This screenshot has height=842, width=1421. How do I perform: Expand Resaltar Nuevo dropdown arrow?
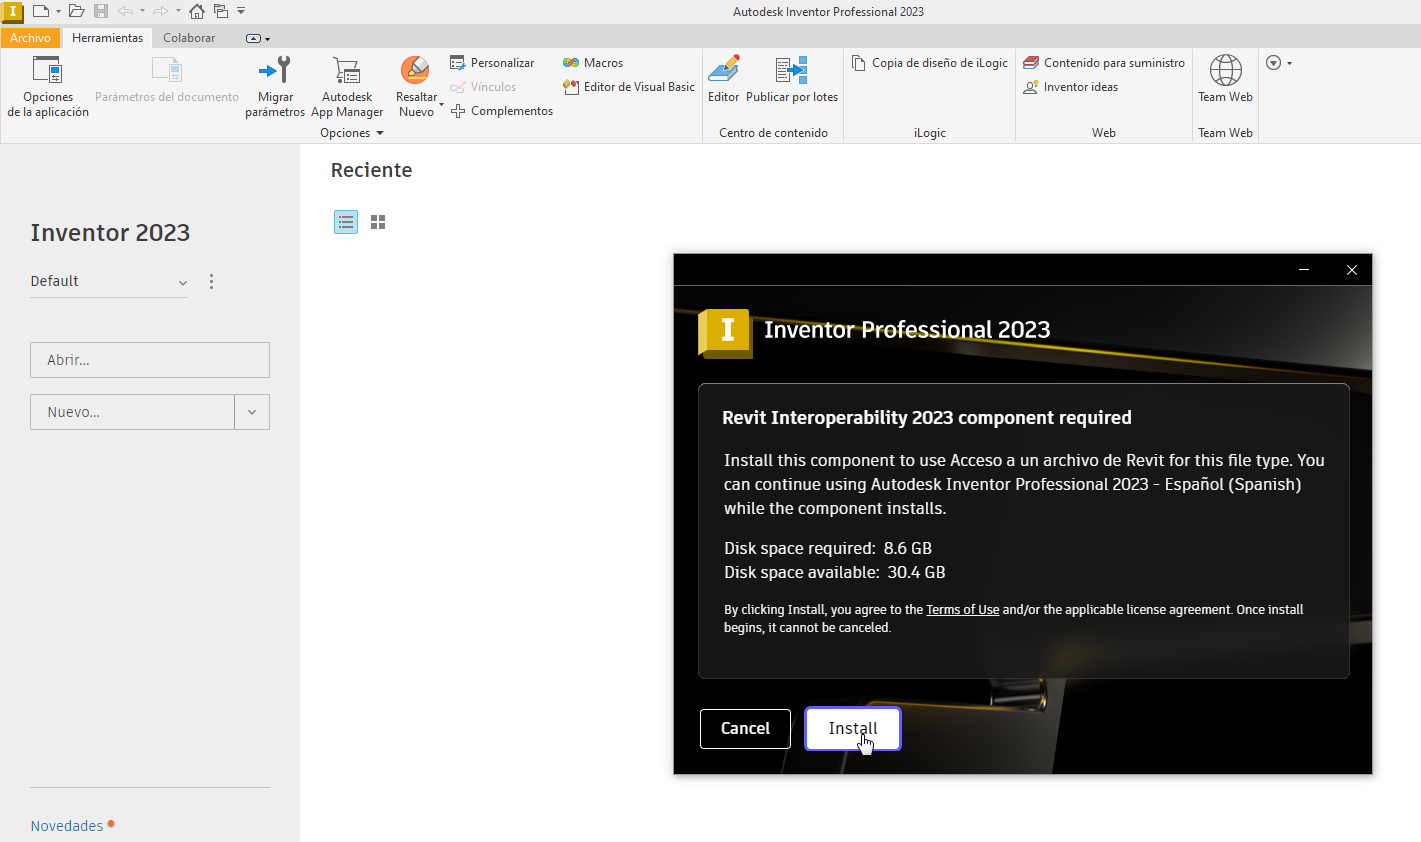pos(441,104)
